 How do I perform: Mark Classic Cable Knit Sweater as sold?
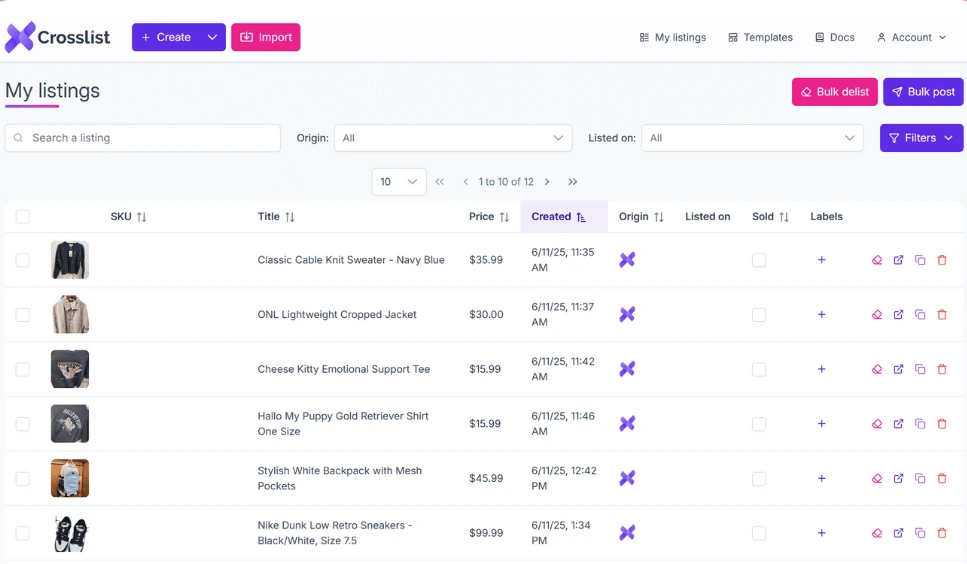[x=759, y=260]
